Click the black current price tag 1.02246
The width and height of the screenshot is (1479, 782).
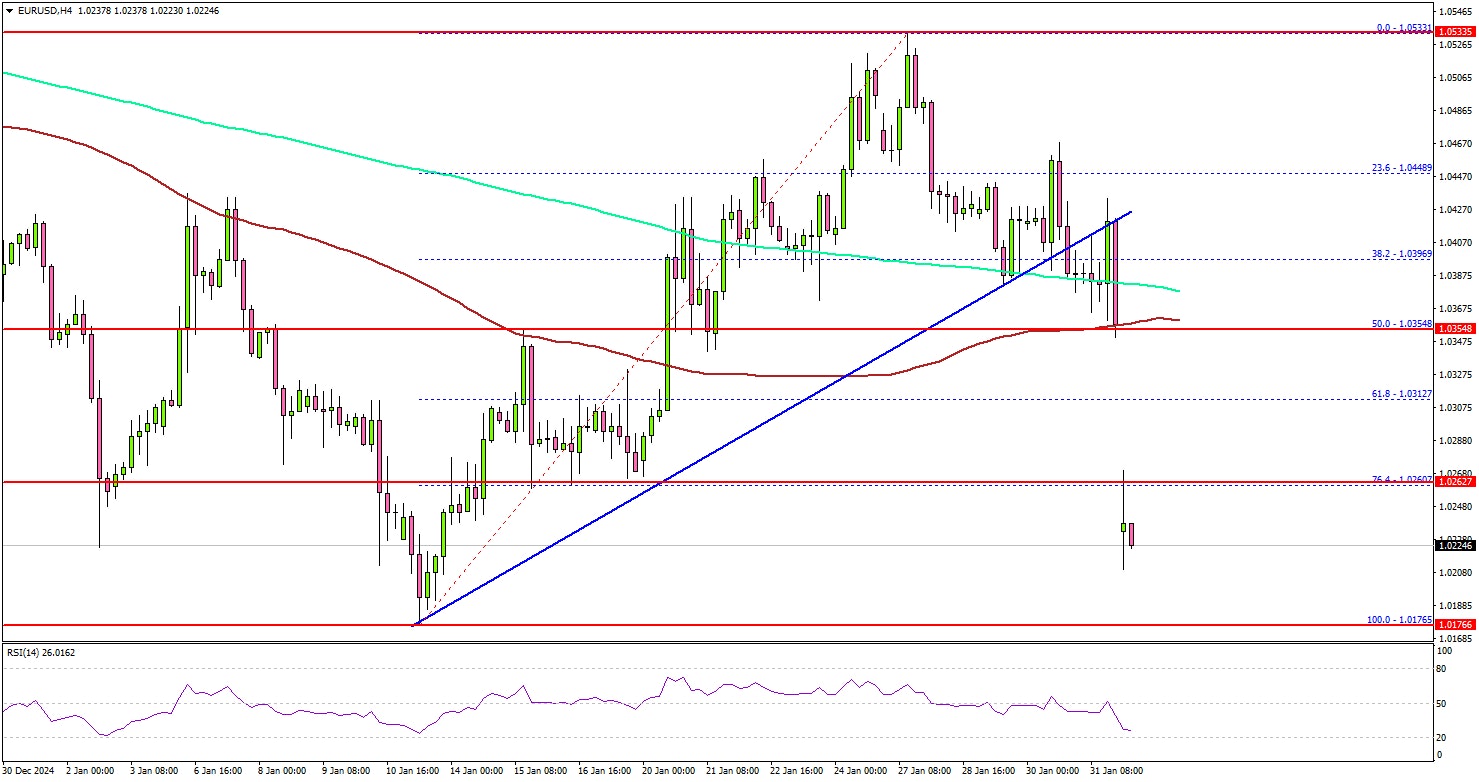(1454, 545)
